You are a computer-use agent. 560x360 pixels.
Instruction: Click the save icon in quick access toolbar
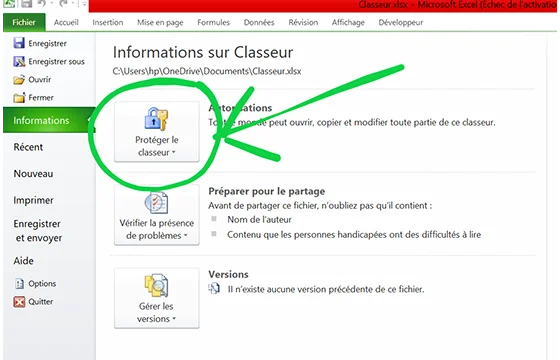[x=26, y=4]
